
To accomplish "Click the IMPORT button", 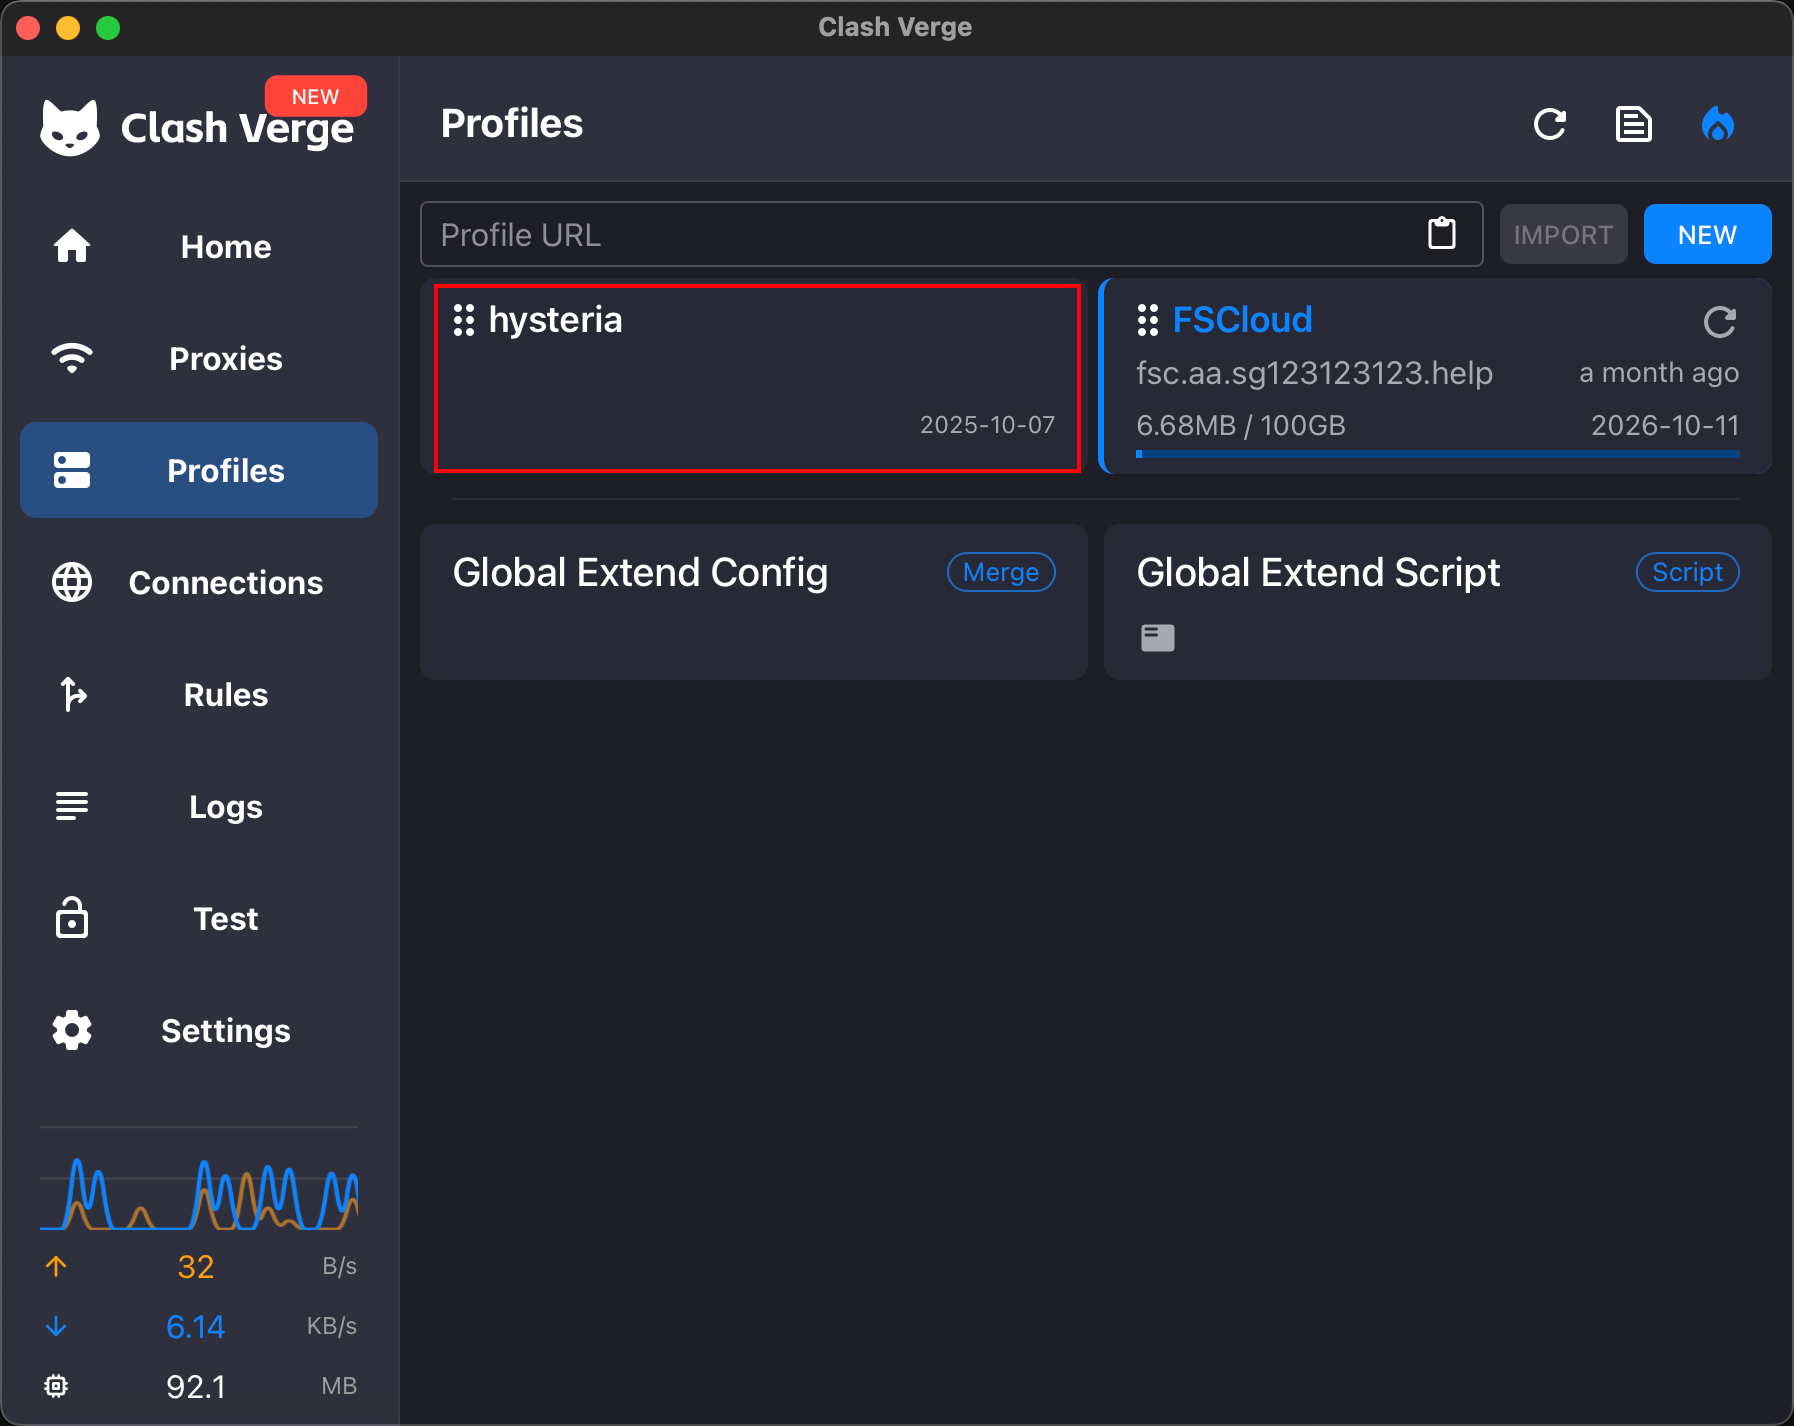I will click(1562, 235).
